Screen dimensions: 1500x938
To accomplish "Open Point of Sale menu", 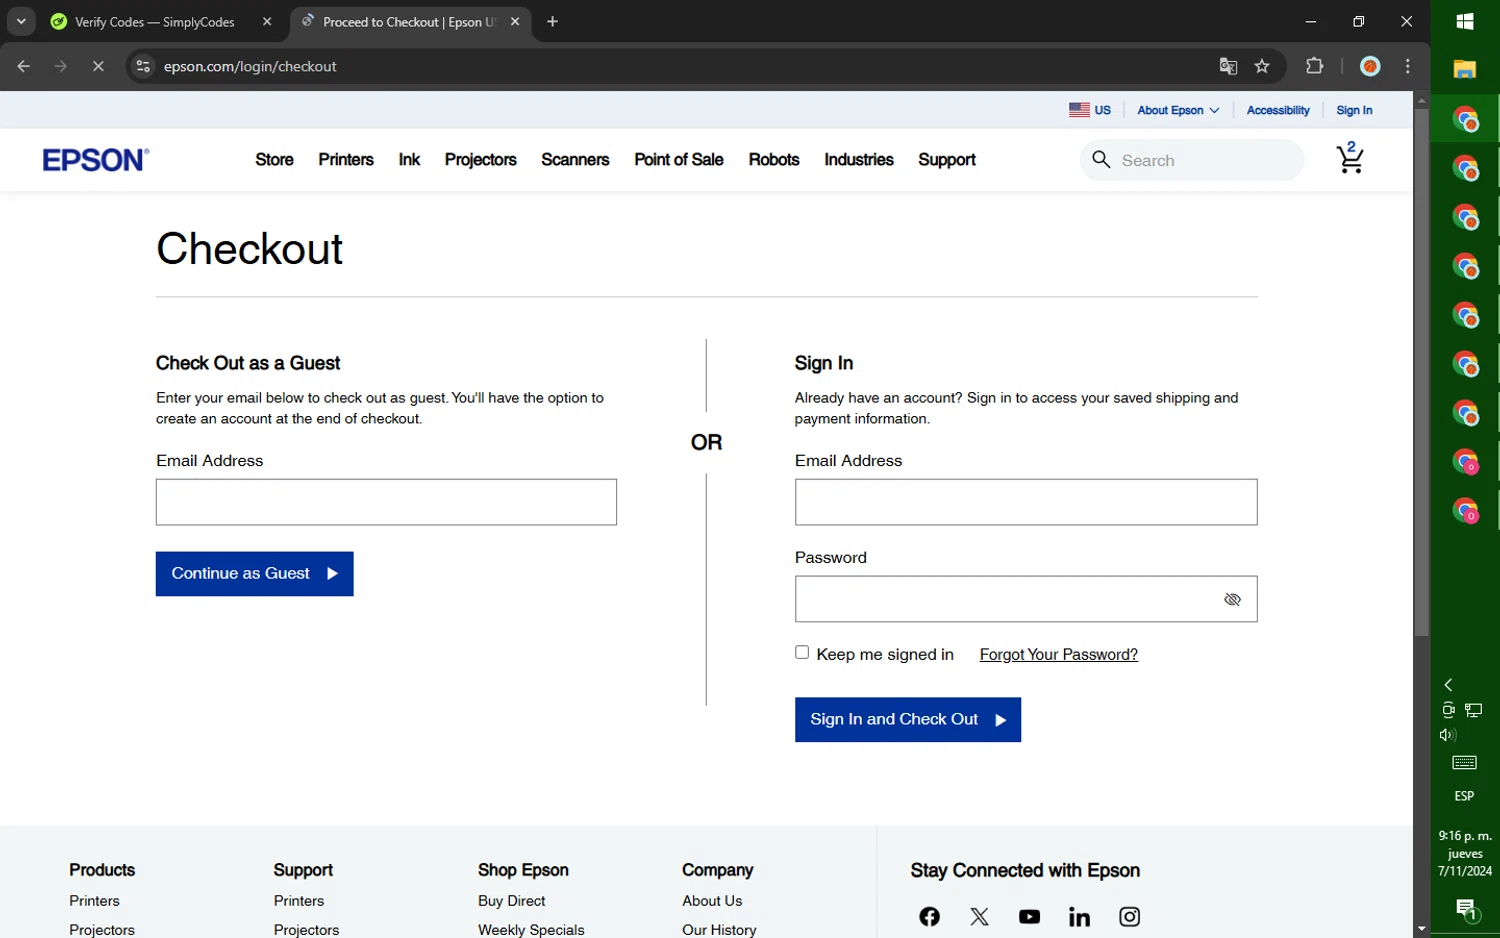I will coord(679,160).
